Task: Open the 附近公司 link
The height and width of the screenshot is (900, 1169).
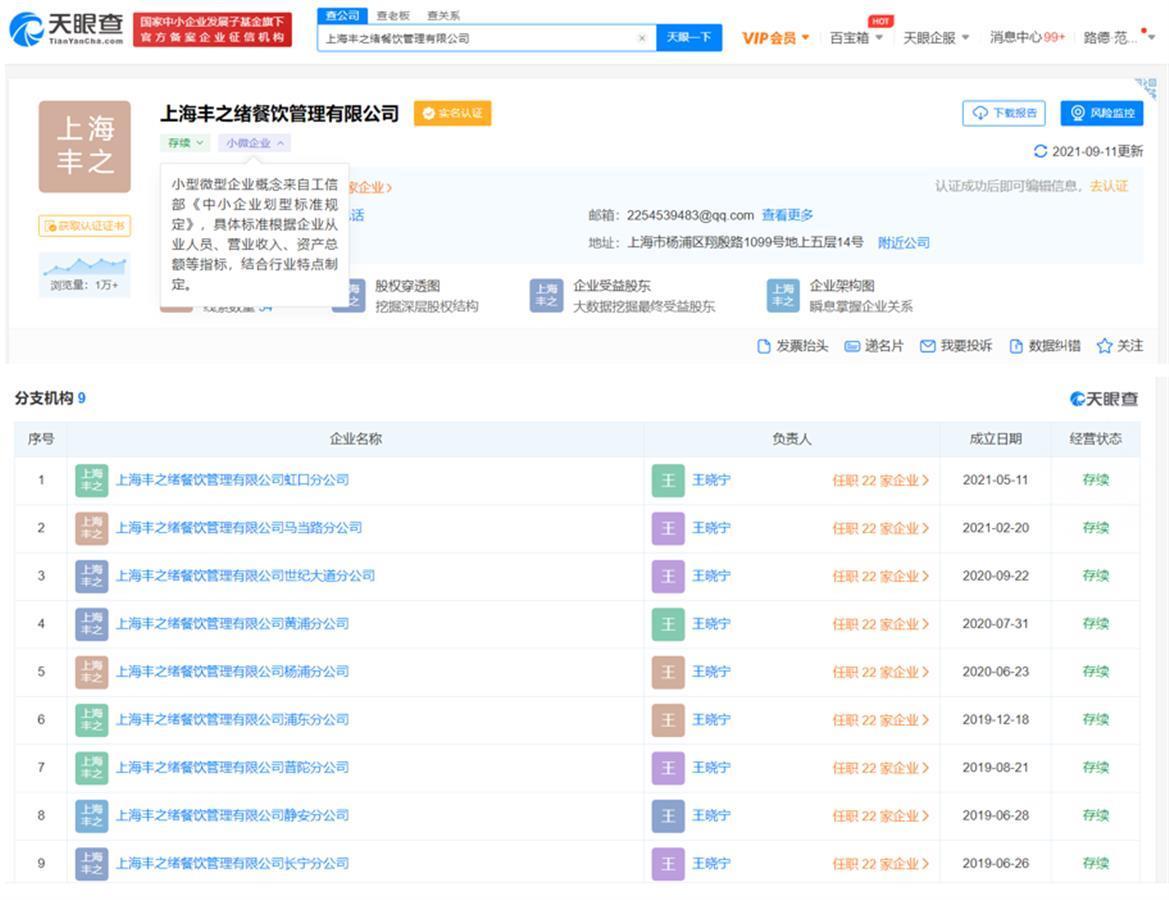Action: [904, 242]
